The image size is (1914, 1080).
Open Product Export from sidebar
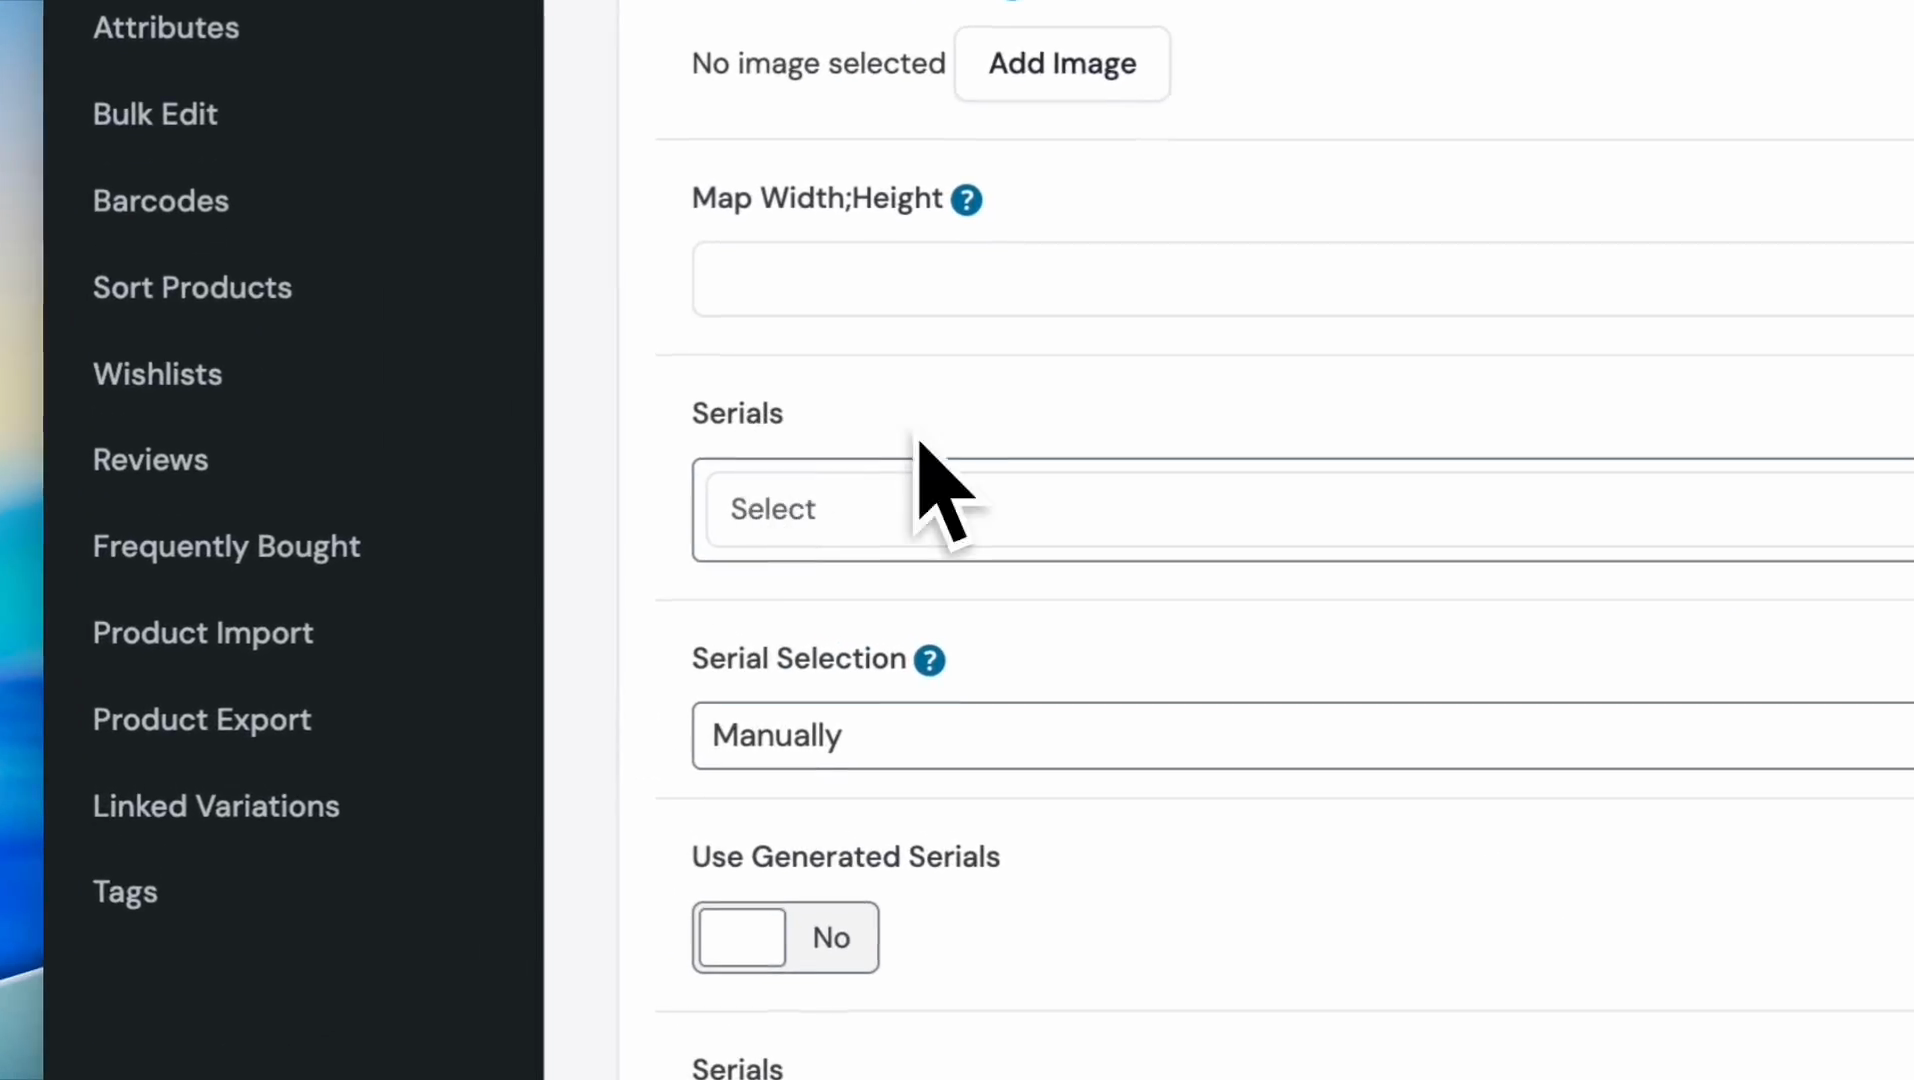202,720
